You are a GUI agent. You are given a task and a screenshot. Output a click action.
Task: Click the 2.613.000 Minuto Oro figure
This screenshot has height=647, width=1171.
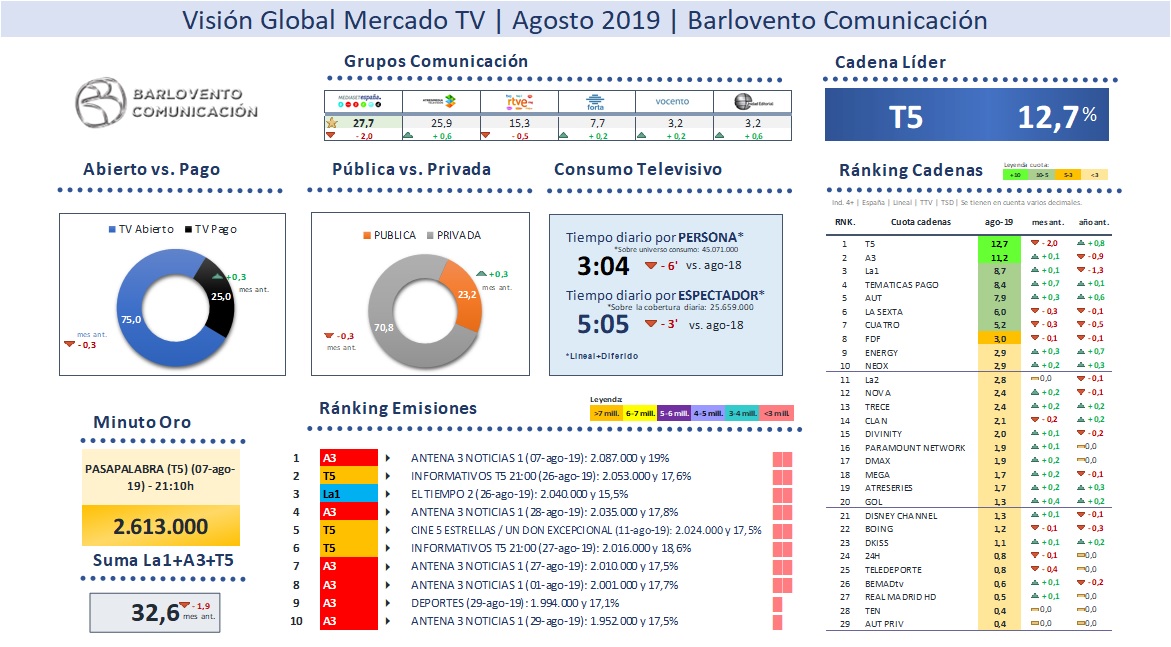tap(161, 526)
